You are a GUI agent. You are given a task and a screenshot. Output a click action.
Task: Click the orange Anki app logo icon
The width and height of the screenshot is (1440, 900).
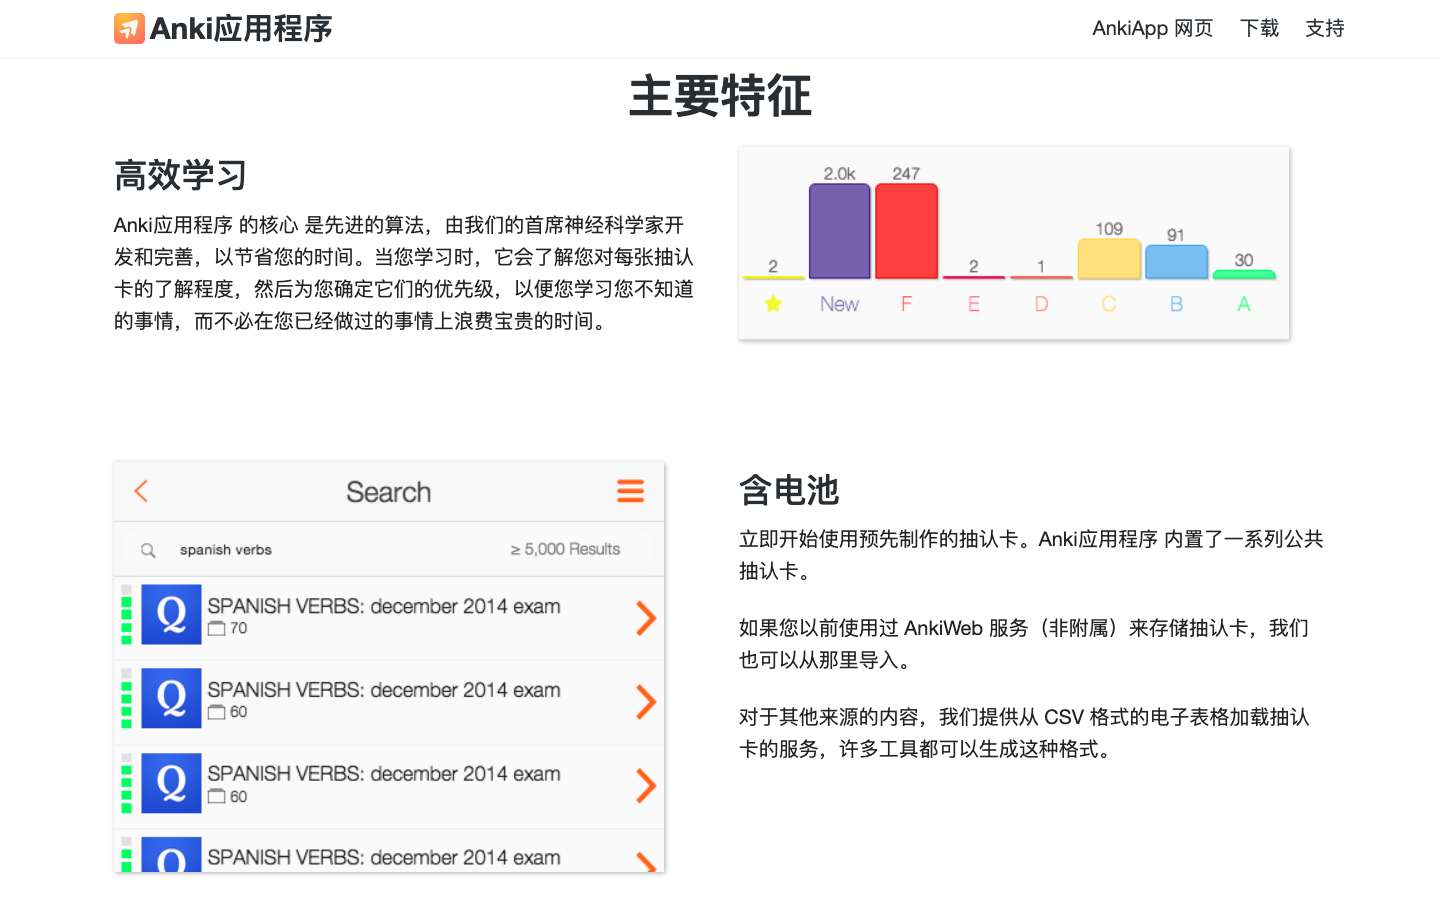coord(129,28)
